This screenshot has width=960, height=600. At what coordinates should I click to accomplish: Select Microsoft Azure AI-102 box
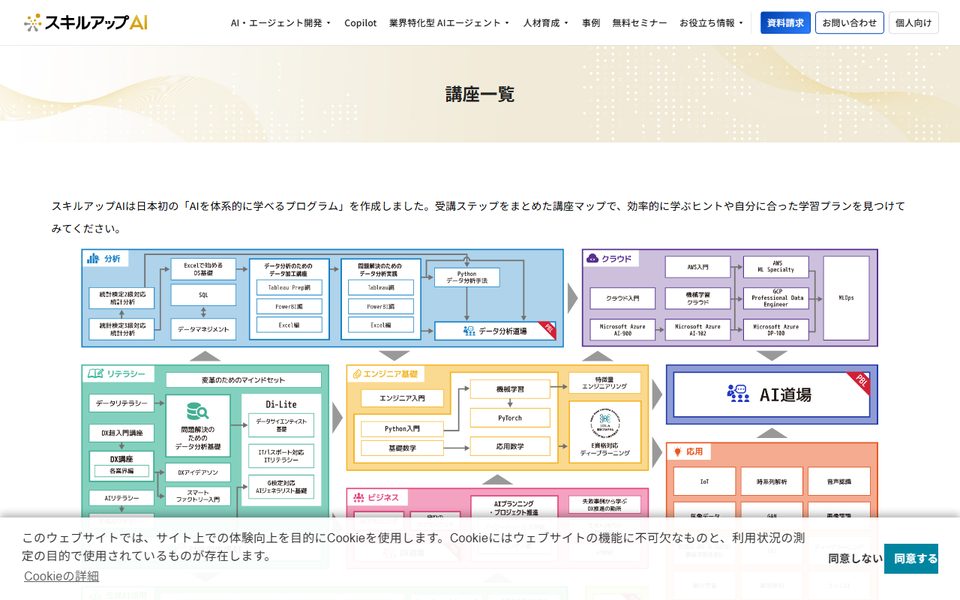click(x=697, y=330)
